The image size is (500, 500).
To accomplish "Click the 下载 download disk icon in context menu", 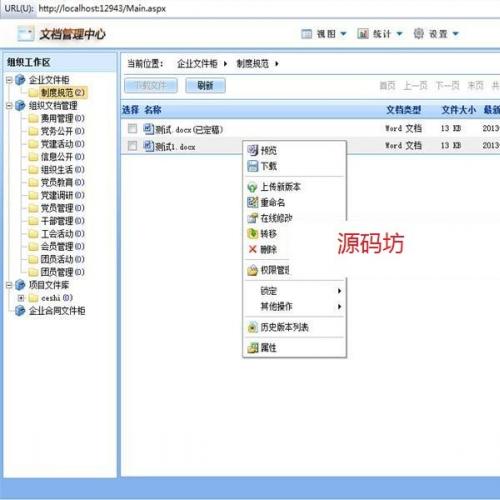I will tap(253, 166).
